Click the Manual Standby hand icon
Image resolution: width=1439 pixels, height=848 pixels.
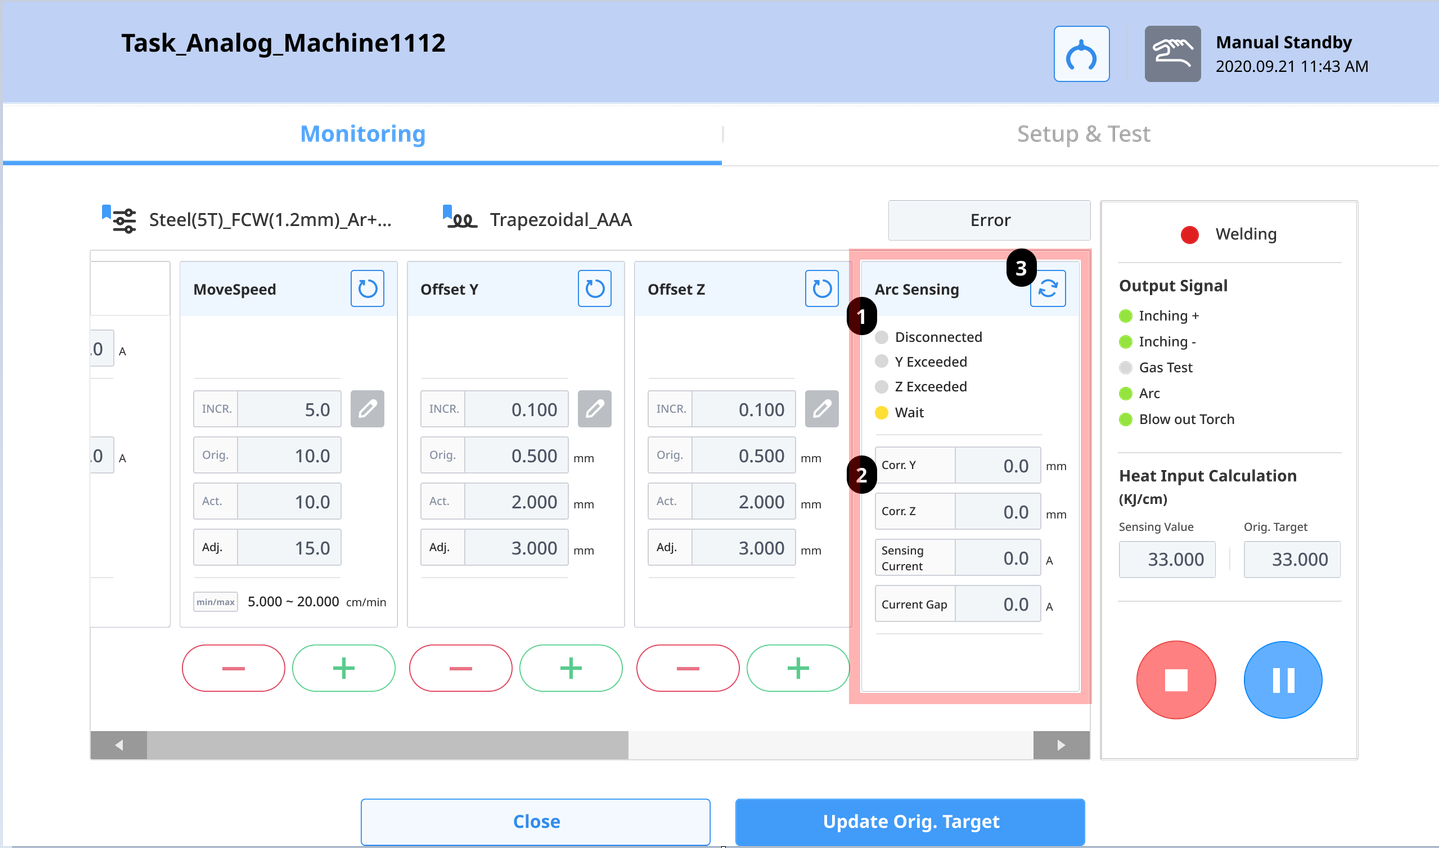(x=1172, y=54)
